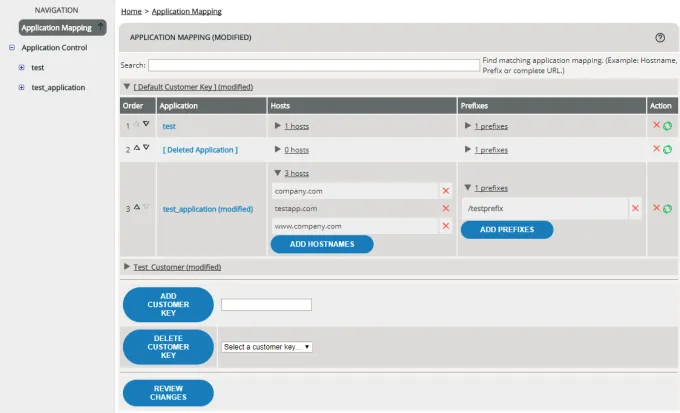The height and width of the screenshot is (413, 680).
Task: Go to Home breadcrumb link
Action: pyautogui.click(x=131, y=11)
